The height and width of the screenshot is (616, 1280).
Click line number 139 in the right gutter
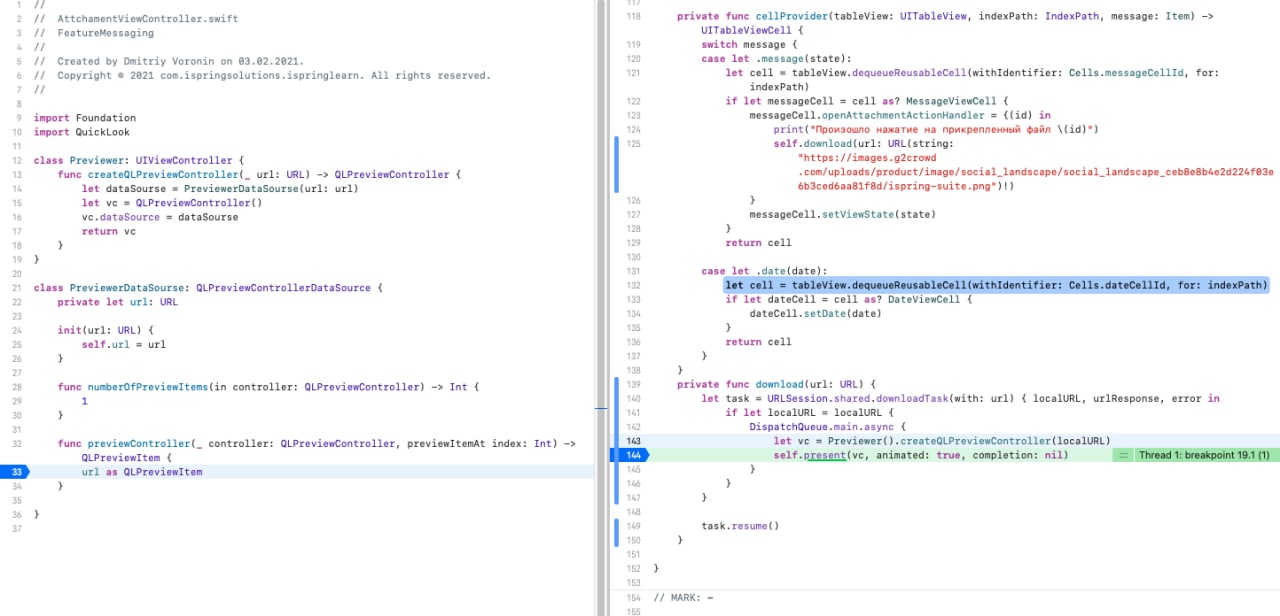tap(632, 384)
